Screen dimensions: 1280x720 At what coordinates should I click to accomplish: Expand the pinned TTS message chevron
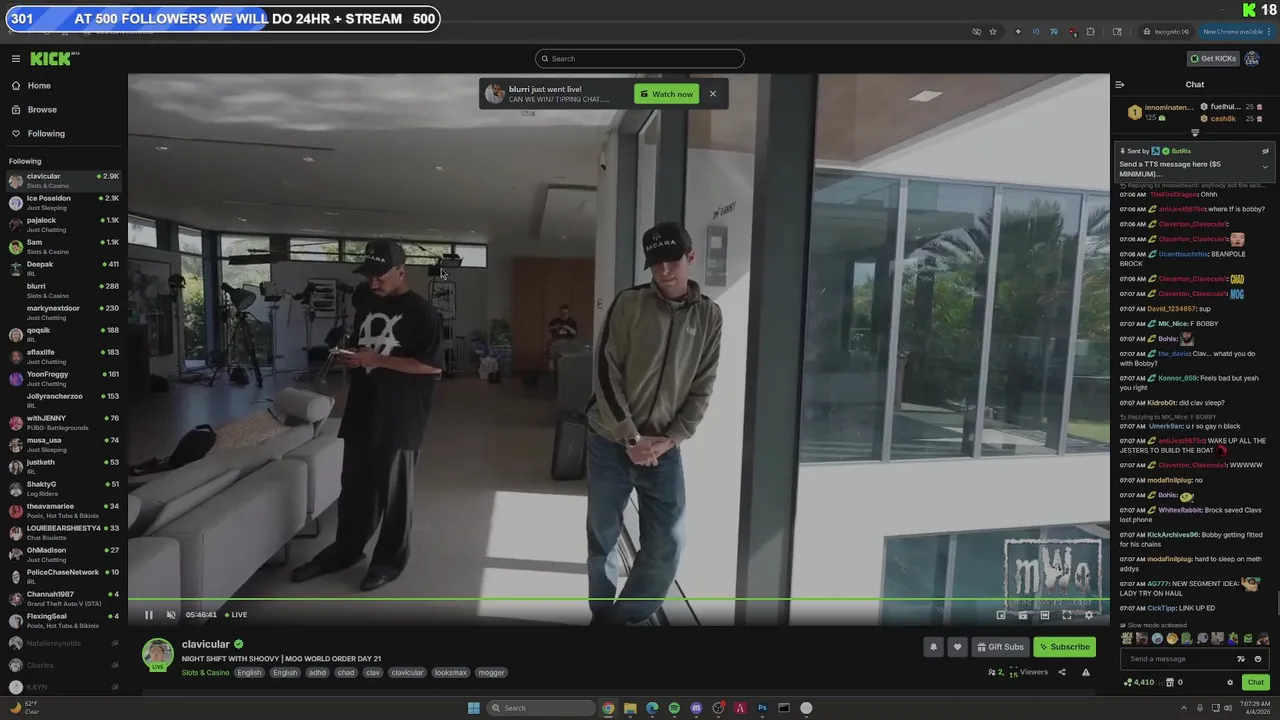1265,167
